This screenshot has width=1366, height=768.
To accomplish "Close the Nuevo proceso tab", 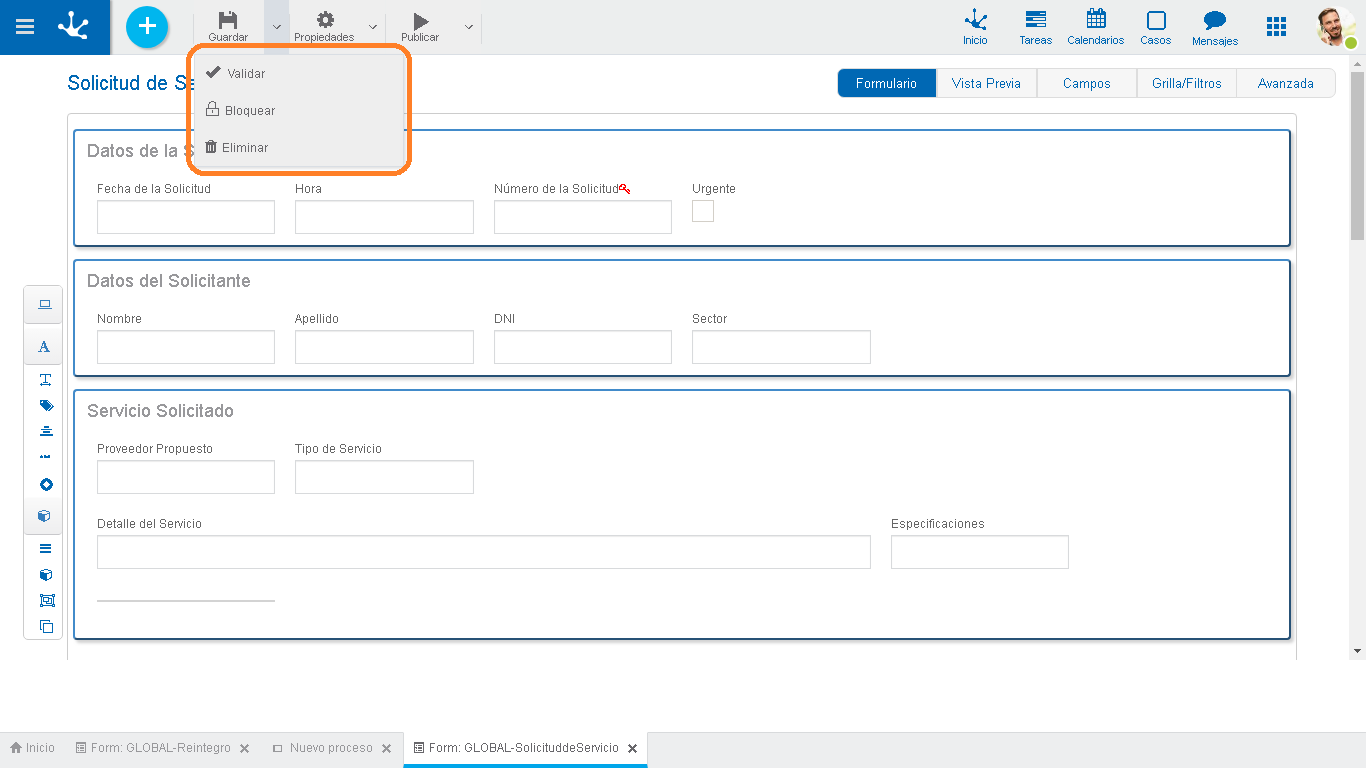I will click(x=386, y=748).
